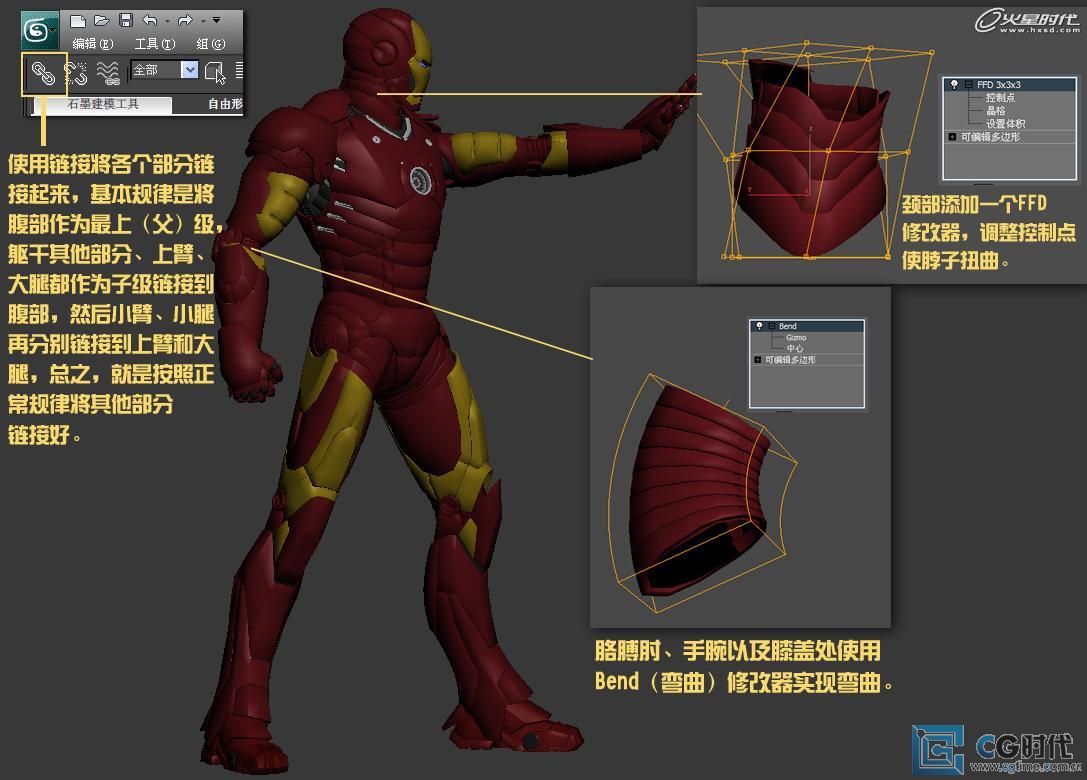This screenshot has height=780, width=1087.
Task: Select the Bend modifier row
Action: pos(807,326)
